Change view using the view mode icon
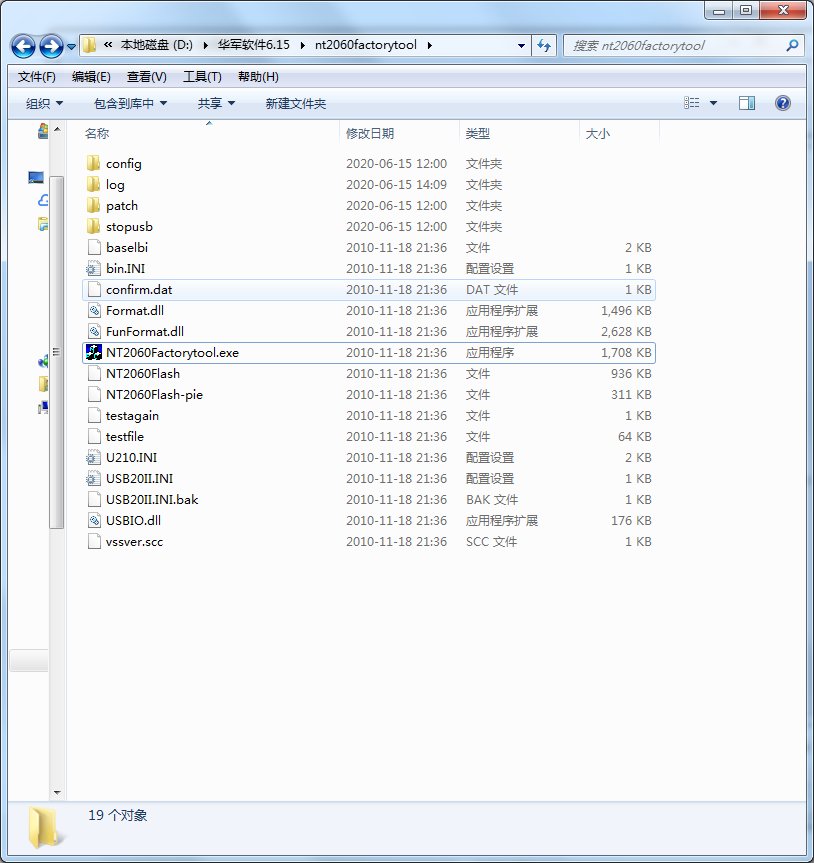The height and width of the screenshot is (863, 814). pos(692,103)
